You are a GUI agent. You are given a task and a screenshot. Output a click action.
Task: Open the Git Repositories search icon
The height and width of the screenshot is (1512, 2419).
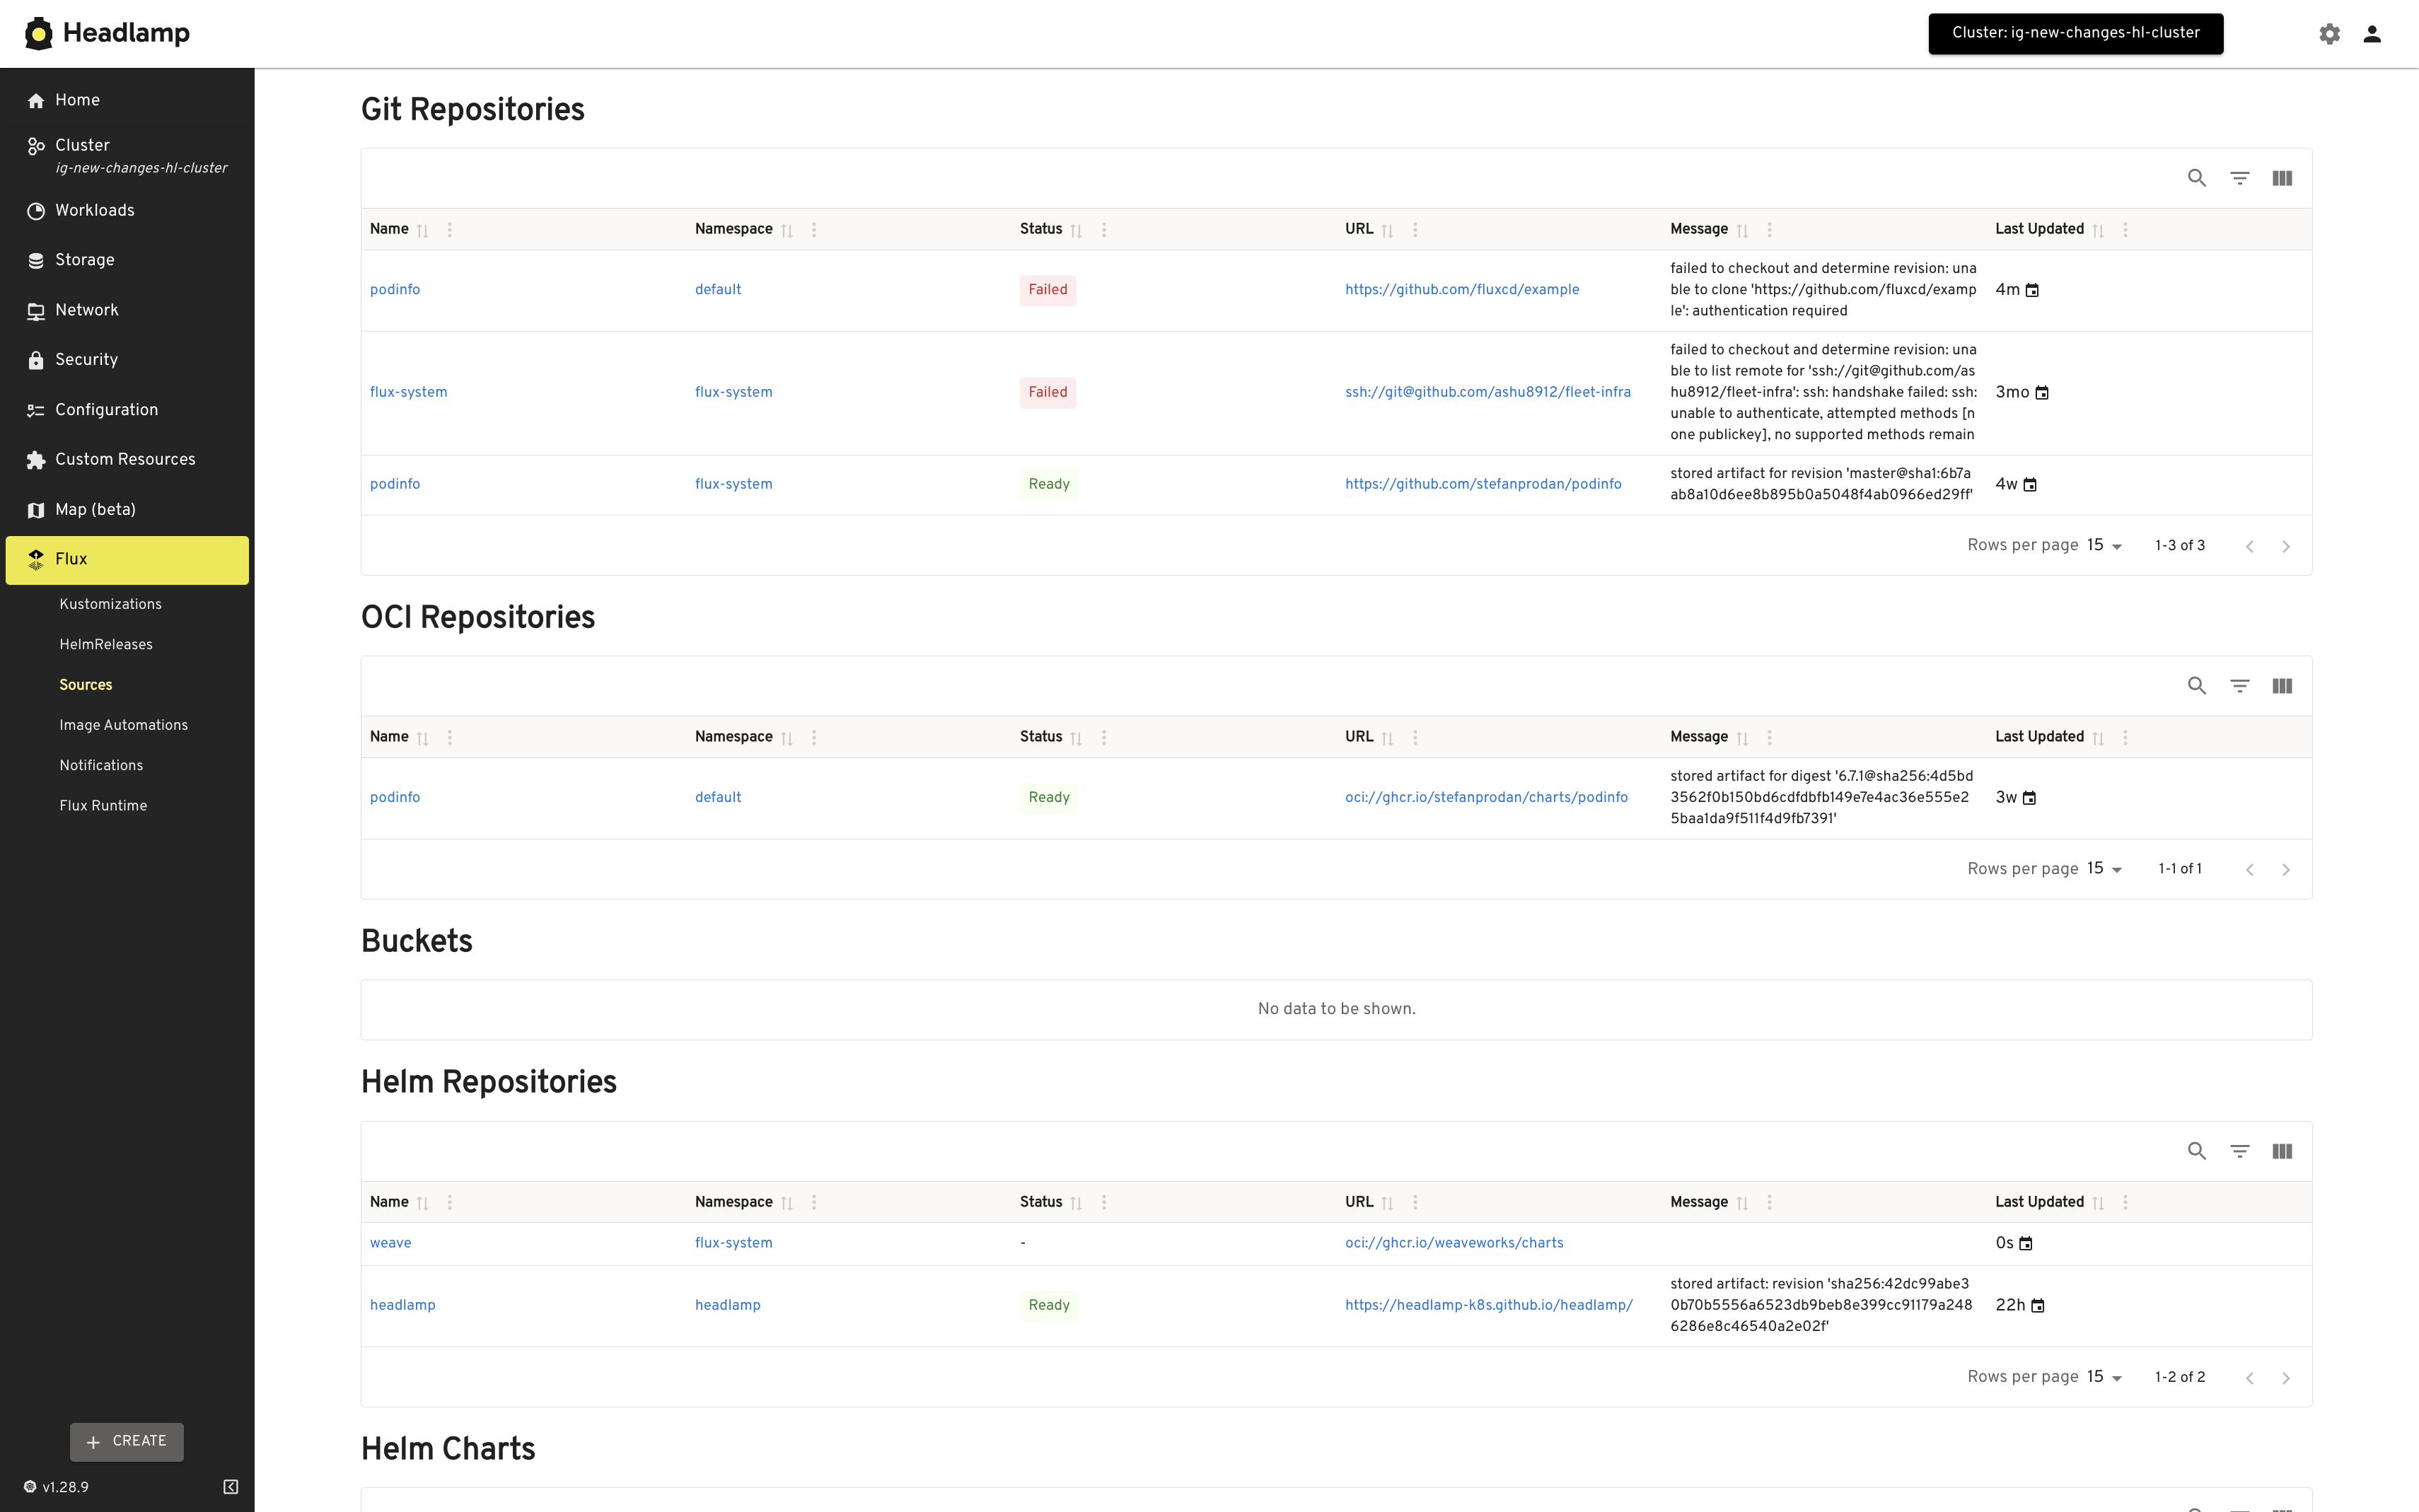click(x=2196, y=178)
